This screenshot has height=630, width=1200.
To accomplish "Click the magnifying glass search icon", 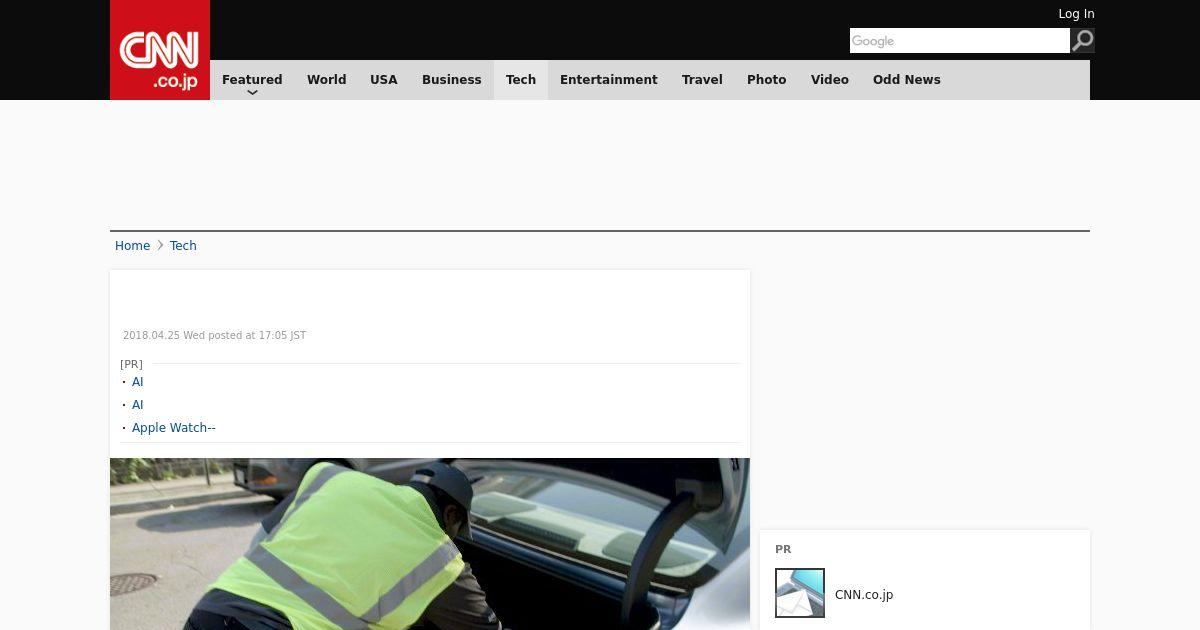I will (1082, 41).
